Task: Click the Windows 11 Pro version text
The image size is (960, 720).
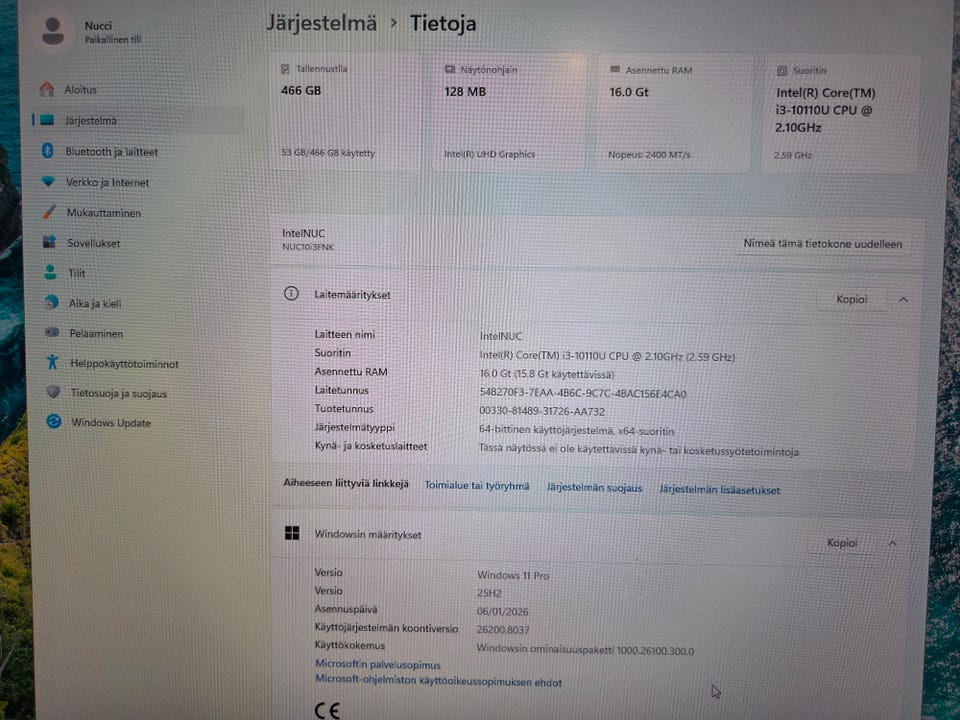Action: (x=513, y=576)
